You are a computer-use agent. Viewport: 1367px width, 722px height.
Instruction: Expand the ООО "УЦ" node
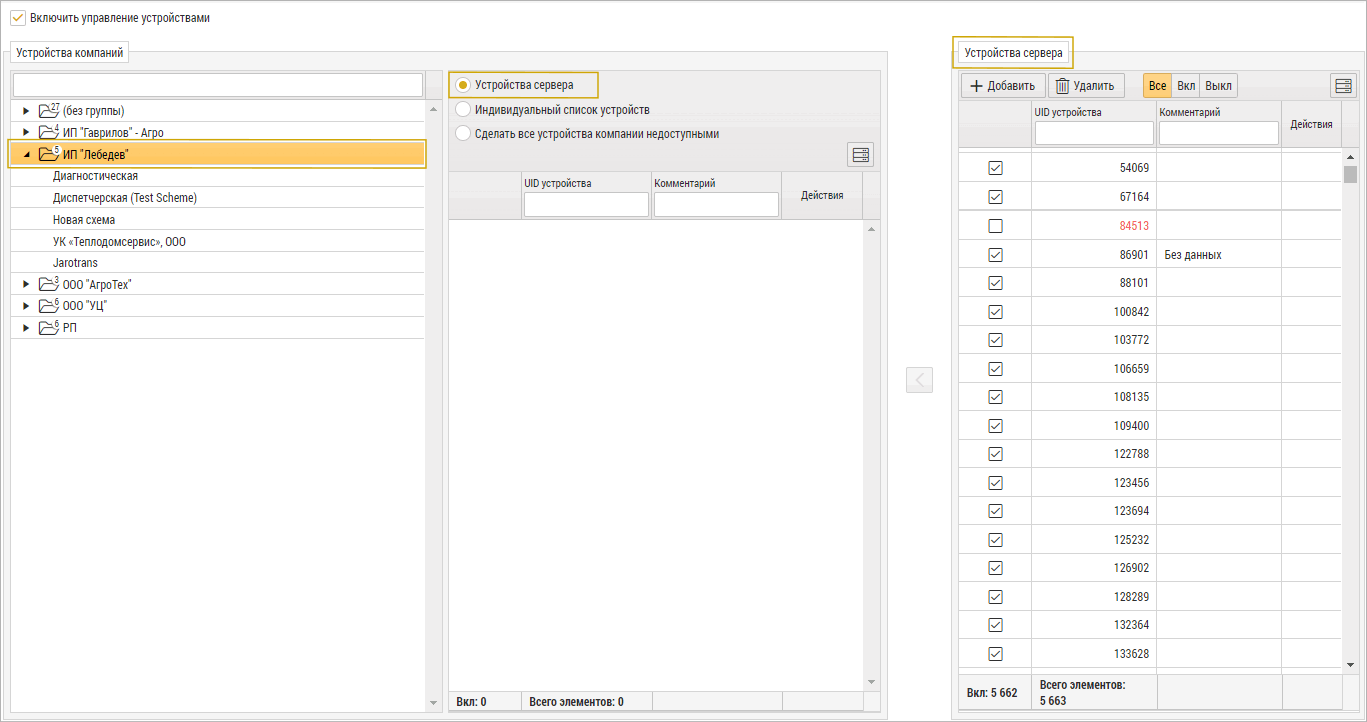pos(26,306)
